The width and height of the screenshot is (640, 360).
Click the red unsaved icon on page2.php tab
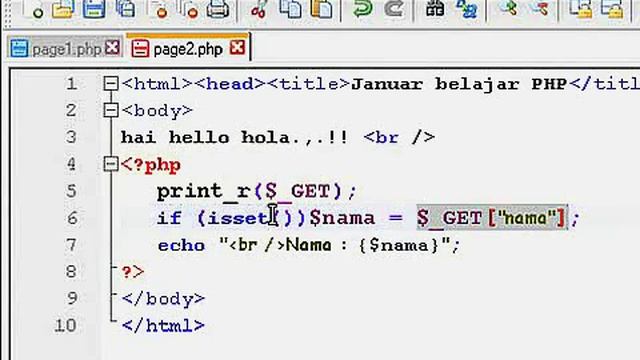click(140, 49)
